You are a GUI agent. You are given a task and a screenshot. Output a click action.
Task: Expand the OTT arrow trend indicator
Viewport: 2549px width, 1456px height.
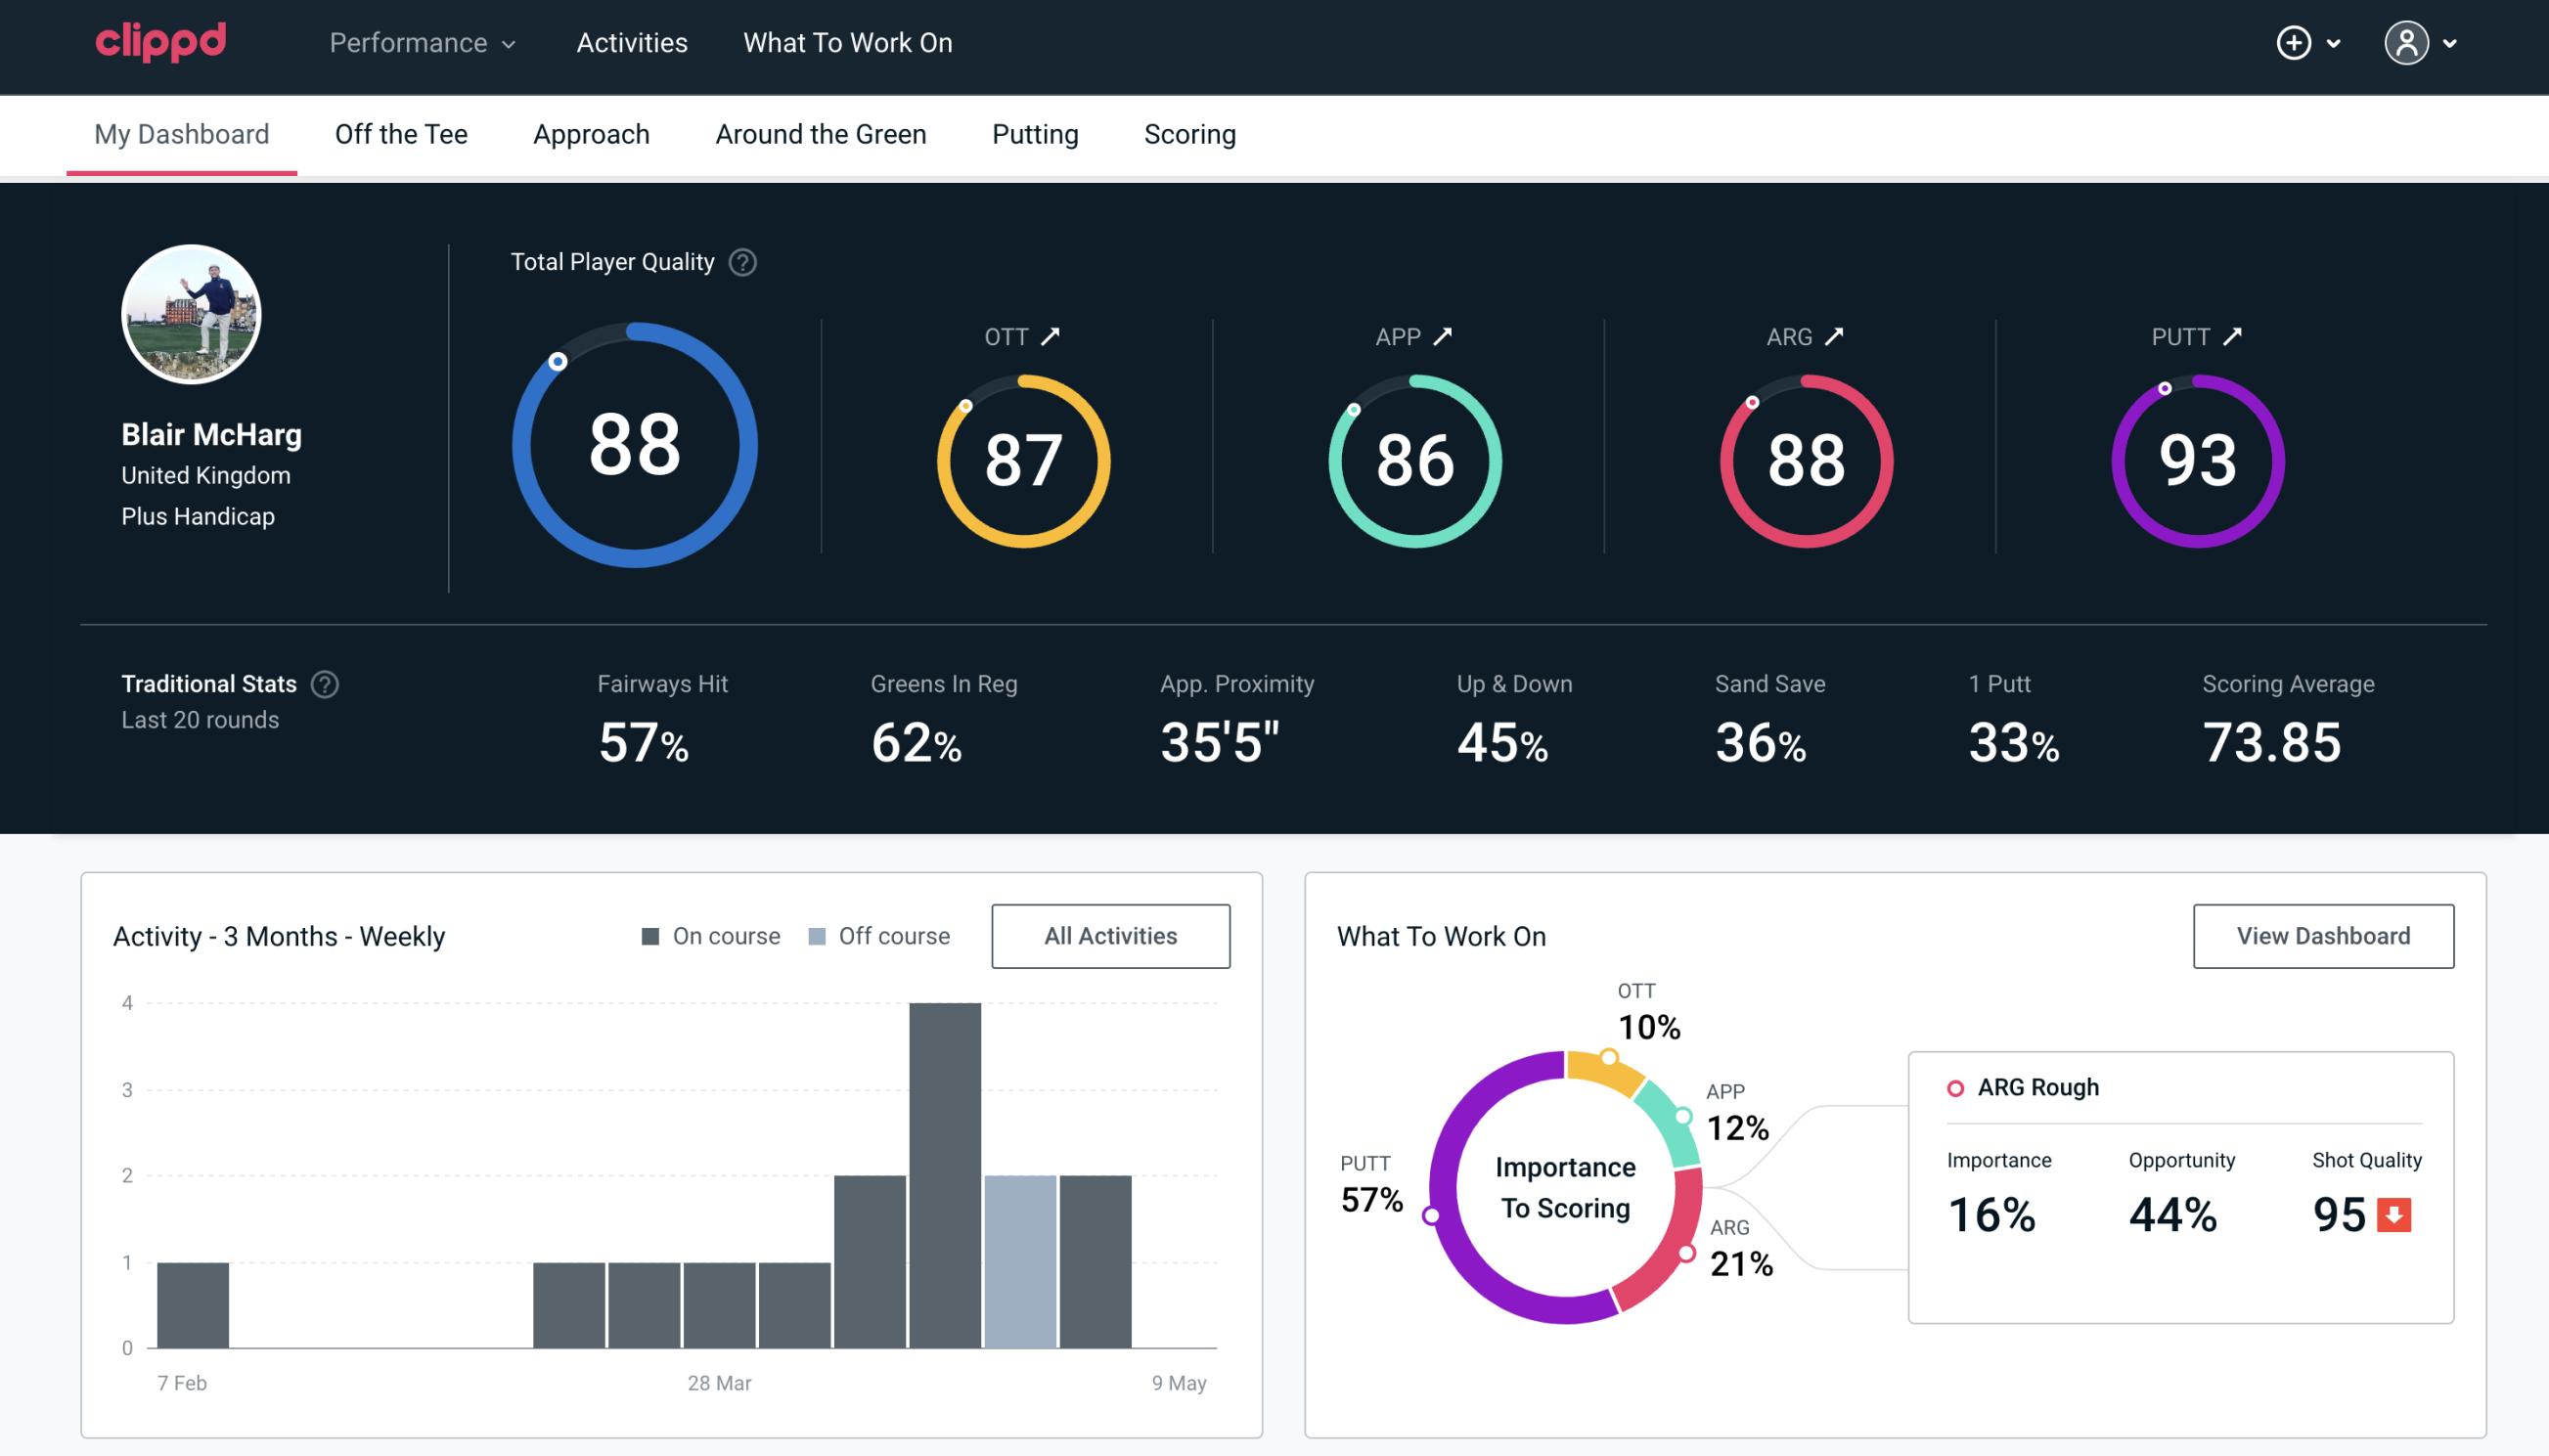coord(1051,334)
